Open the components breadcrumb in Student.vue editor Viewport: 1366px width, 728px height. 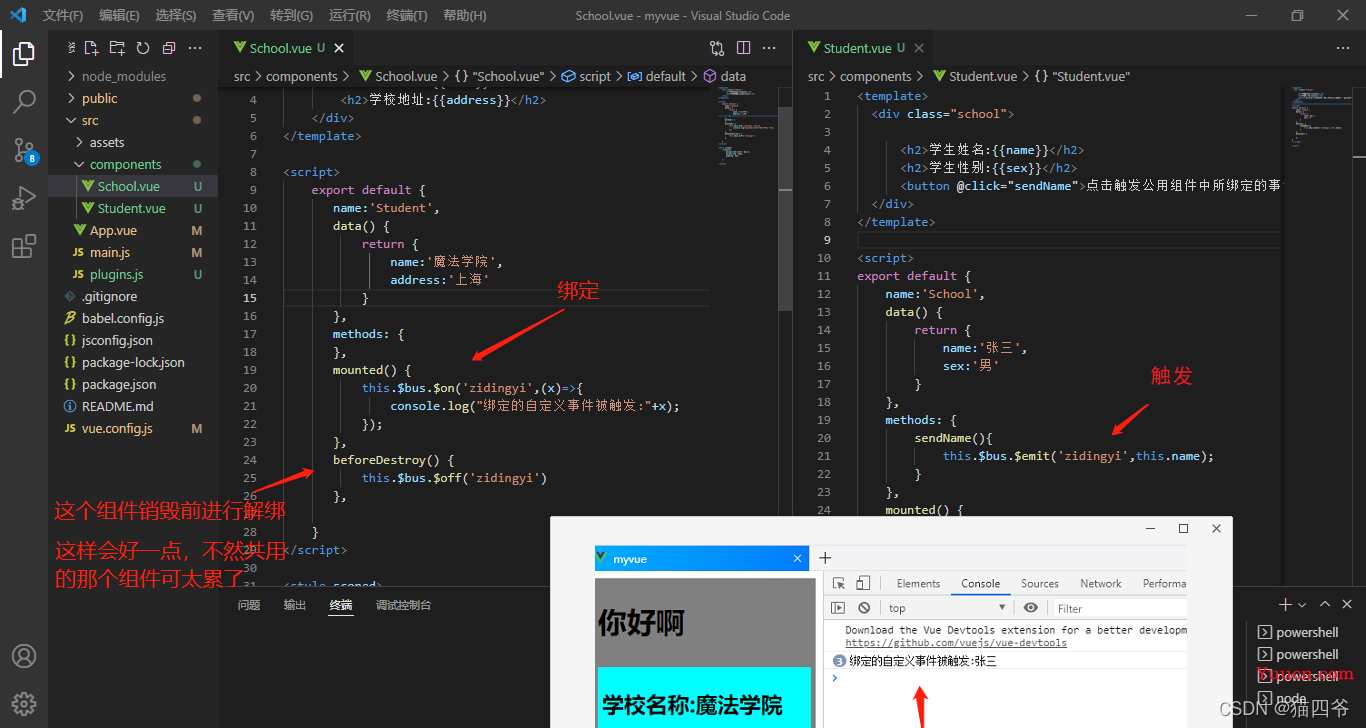click(876, 76)
